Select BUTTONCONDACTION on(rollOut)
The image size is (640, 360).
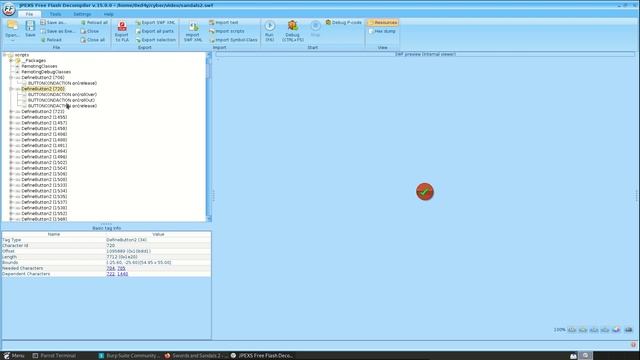tap(61, 100)
